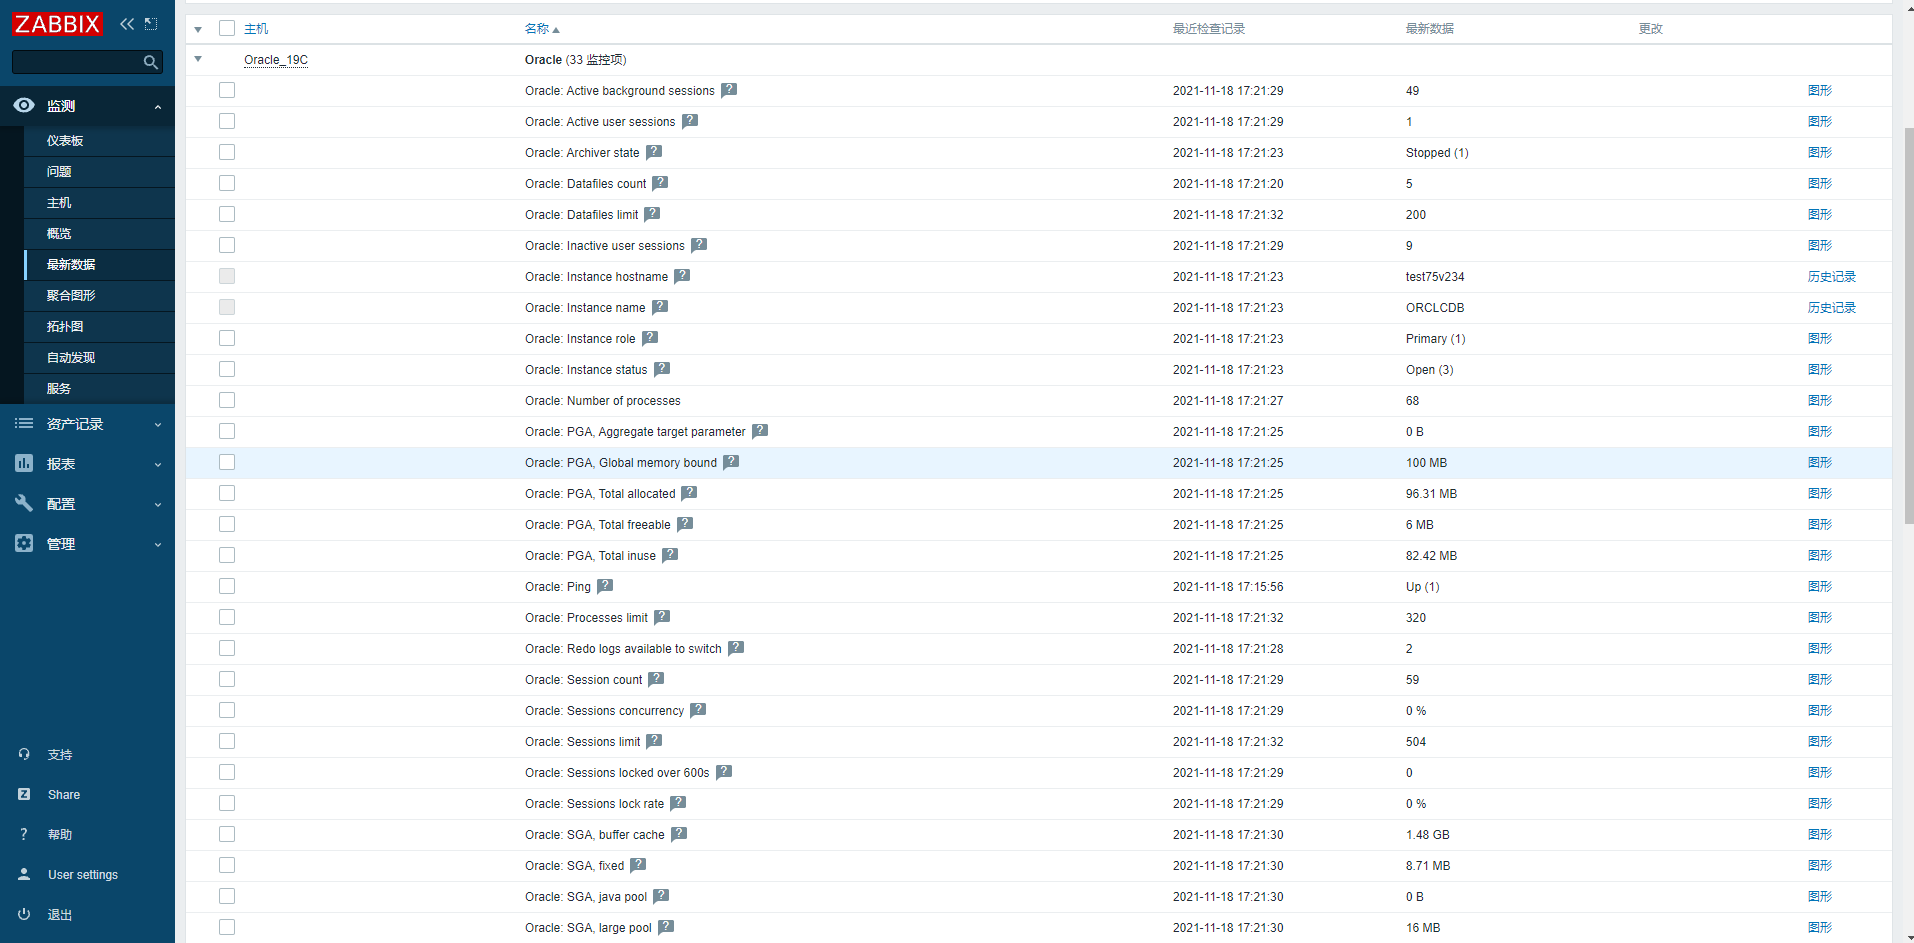Check the PGA, Global memory bound checkbox

(227, 462)
